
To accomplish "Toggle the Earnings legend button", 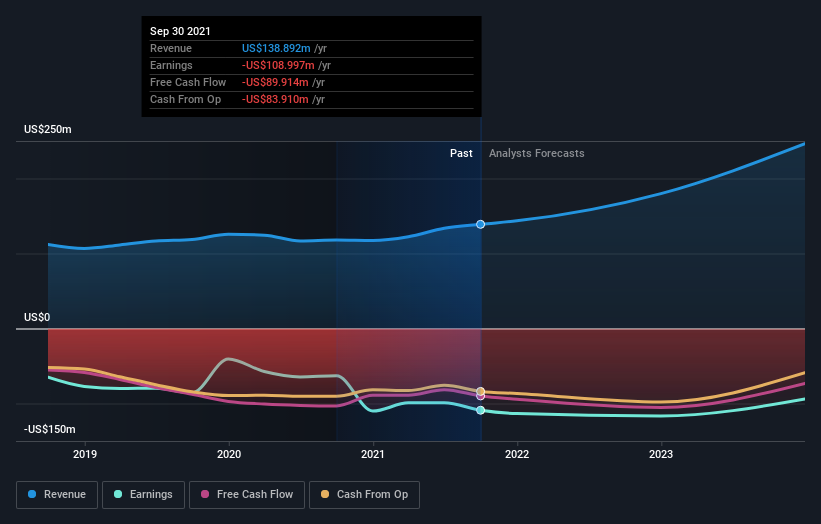I will click(x=143, y=495).
